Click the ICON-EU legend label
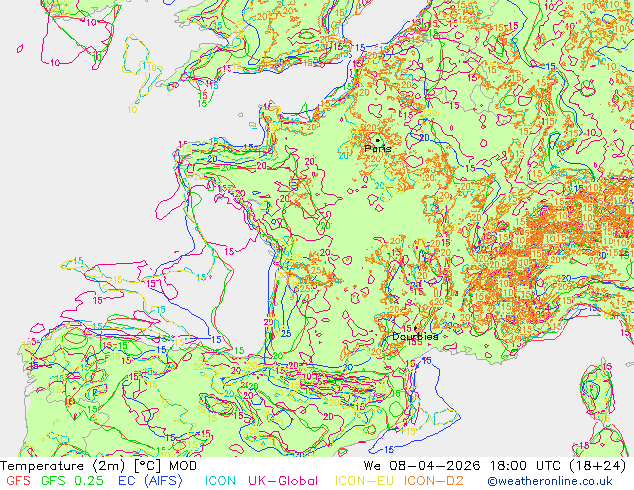Screen dimensions: 634x490 click(x=364, y=481)
